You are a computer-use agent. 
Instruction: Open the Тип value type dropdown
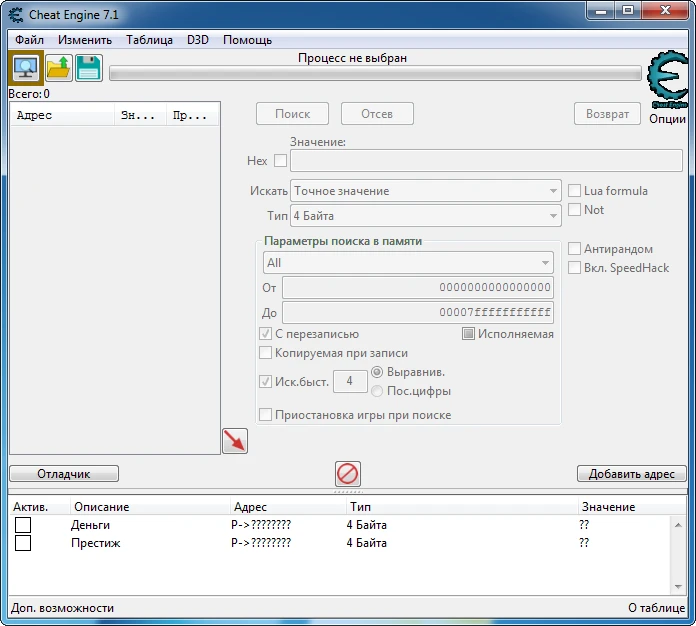[x=426, y=216]
